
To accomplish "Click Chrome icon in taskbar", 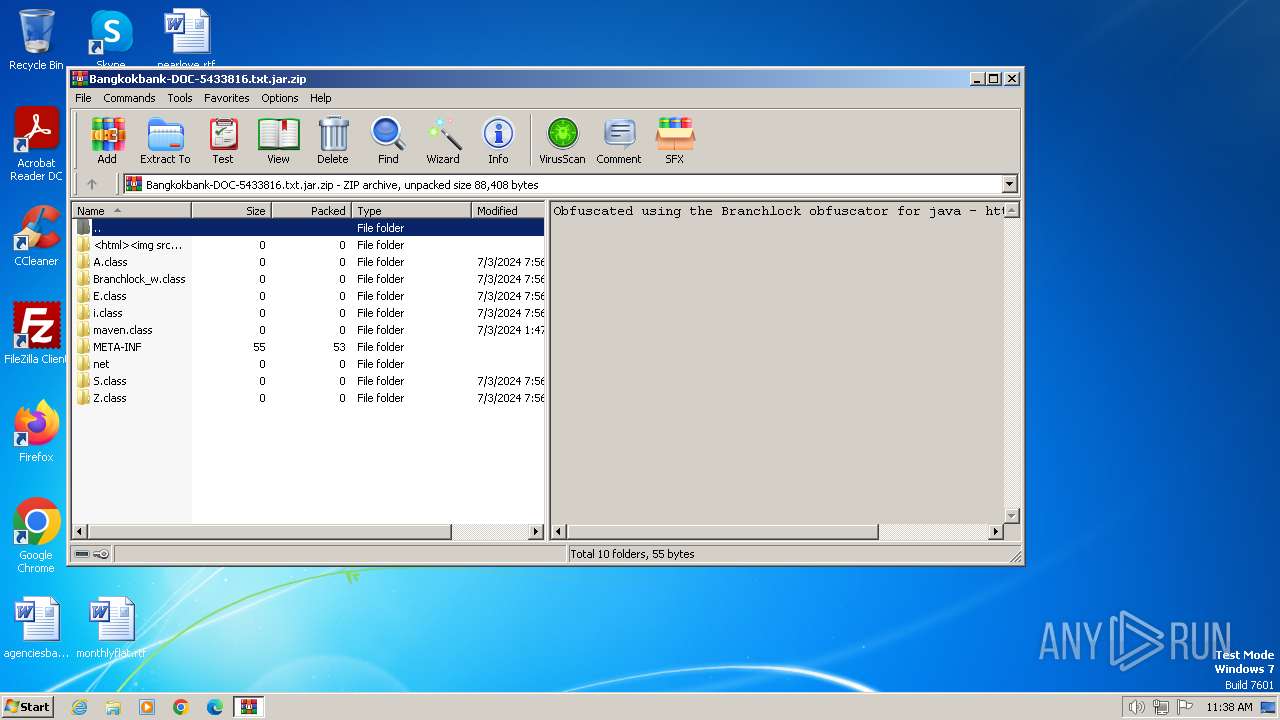I will [x=181, y=707].
